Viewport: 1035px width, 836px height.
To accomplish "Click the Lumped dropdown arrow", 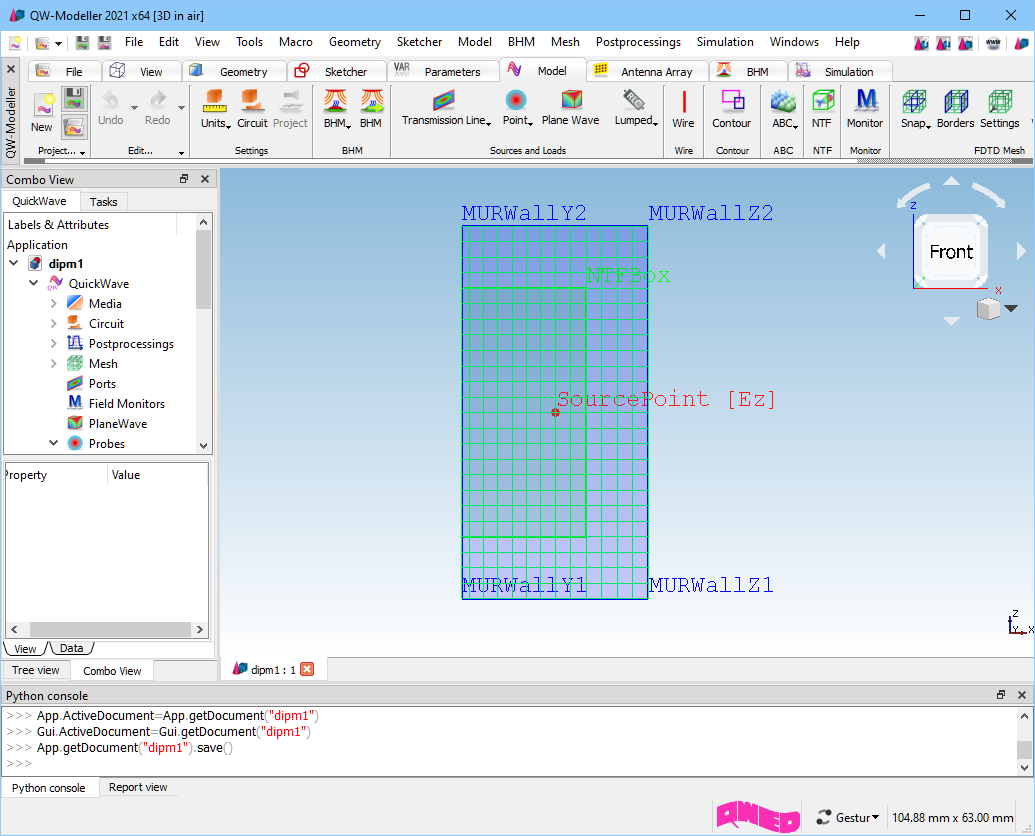I will tap(655, 123).
